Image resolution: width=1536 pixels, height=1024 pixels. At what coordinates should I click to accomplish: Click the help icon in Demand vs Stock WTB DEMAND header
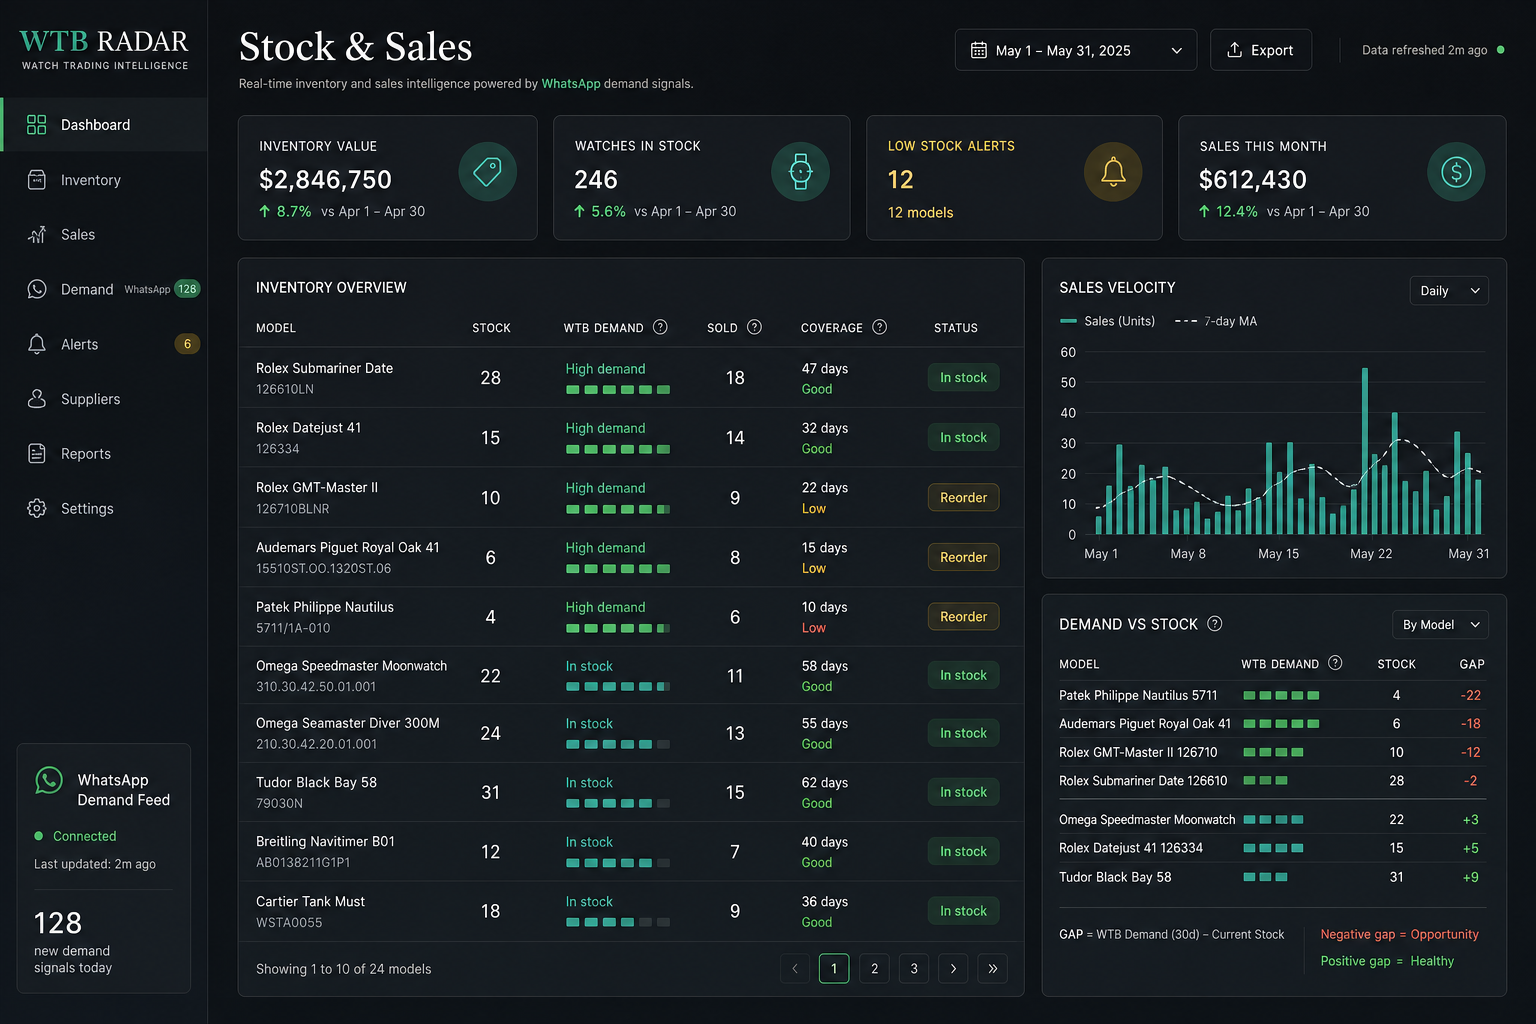coord(1335,663)
